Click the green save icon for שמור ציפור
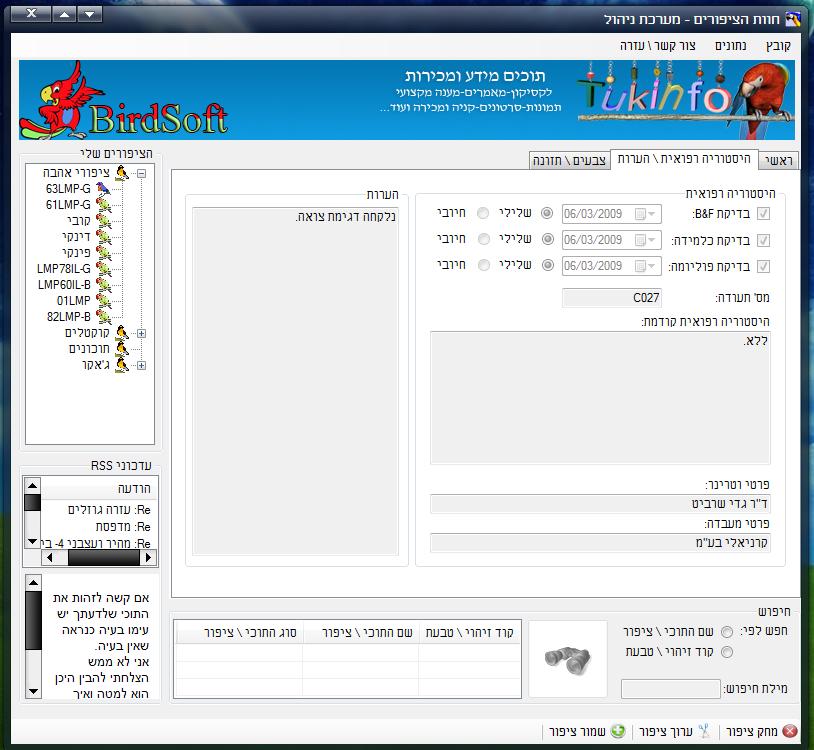Image resolution: width=814 pixels, height=750 pixels. click(x=618, y=731)
